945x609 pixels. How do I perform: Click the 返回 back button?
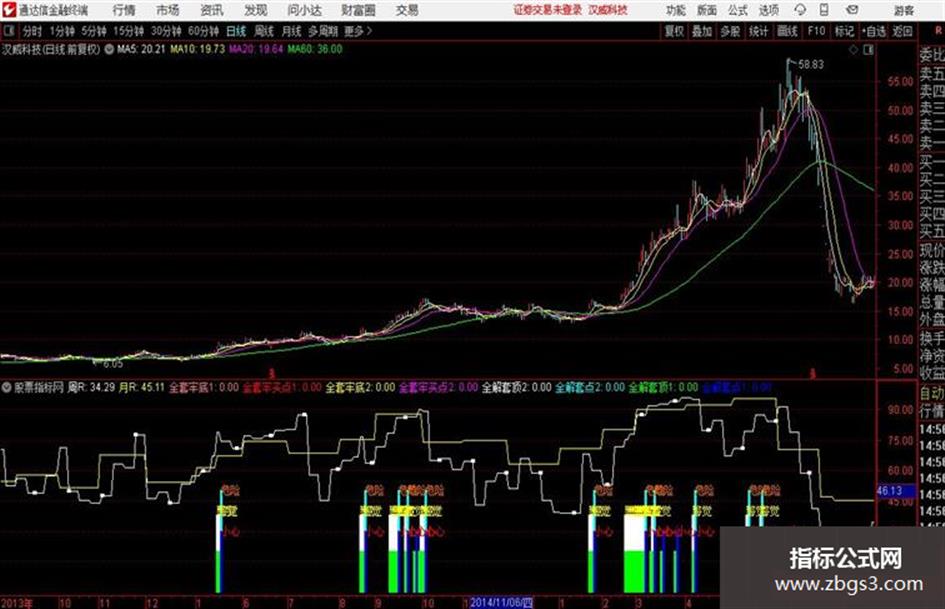pos(902,31)
